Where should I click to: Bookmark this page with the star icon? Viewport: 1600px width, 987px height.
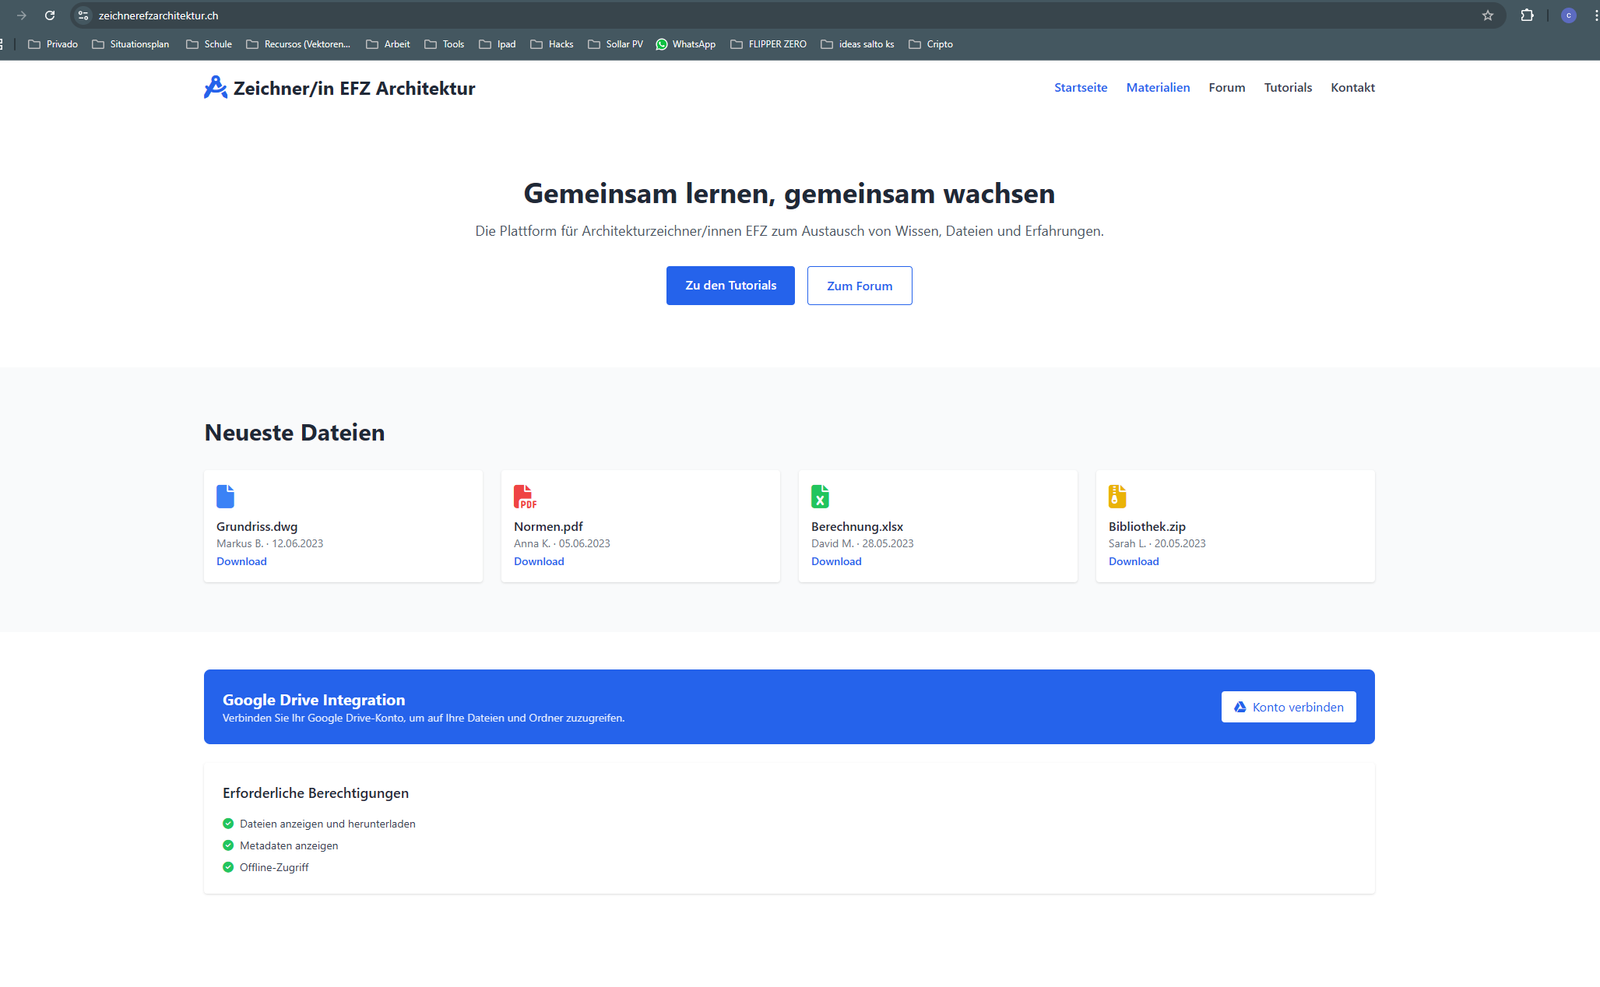point(1487,16)
